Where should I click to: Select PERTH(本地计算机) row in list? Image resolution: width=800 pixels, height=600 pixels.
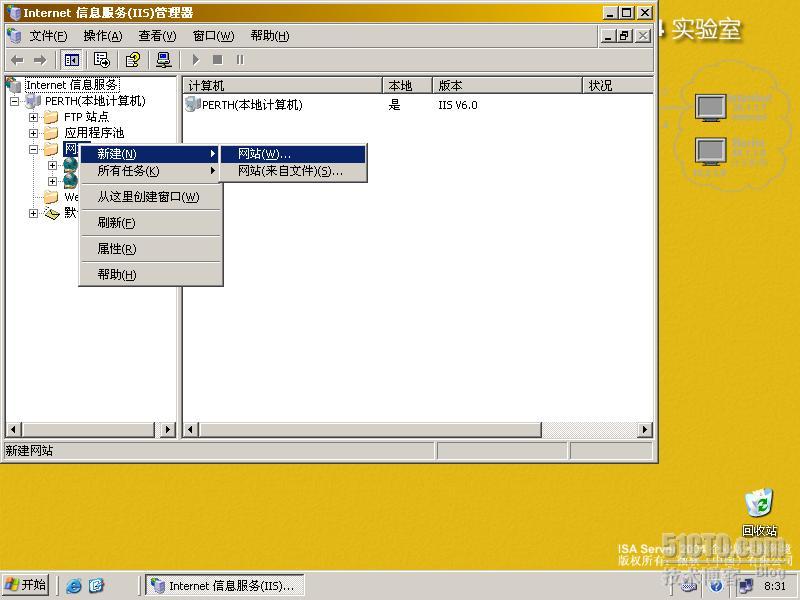tap(245, 105)
